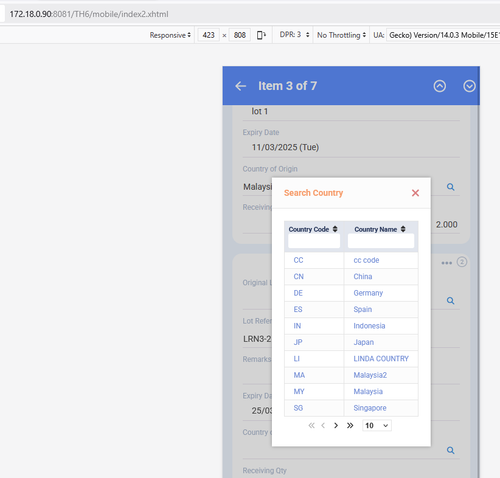Open rows-per-page dropdown showing 10
This screenshot has width=500, height=478.
click(377, 425)
